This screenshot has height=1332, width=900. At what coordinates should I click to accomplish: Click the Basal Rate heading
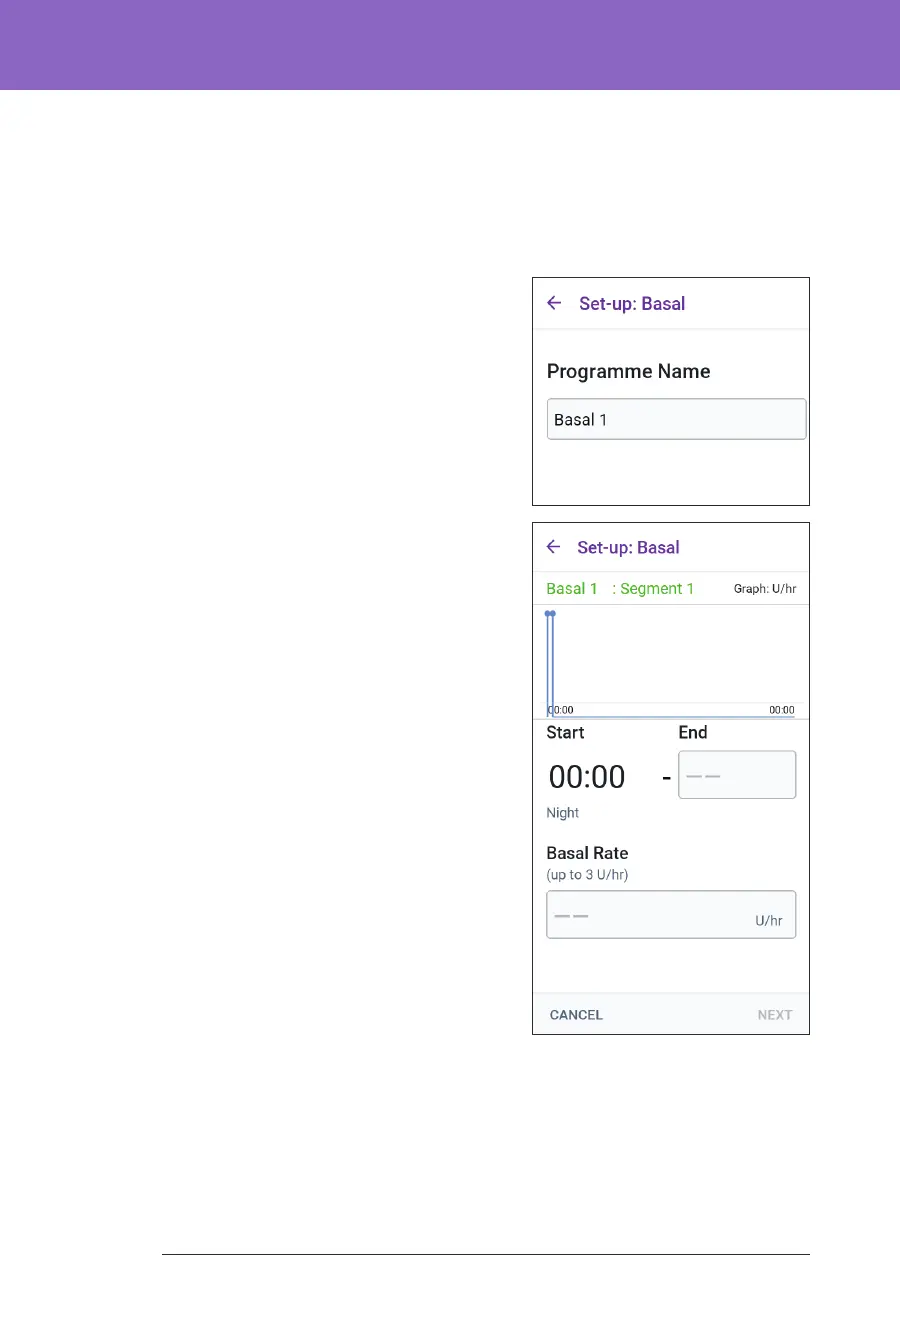pyautogui.click(x=587, y=853)
